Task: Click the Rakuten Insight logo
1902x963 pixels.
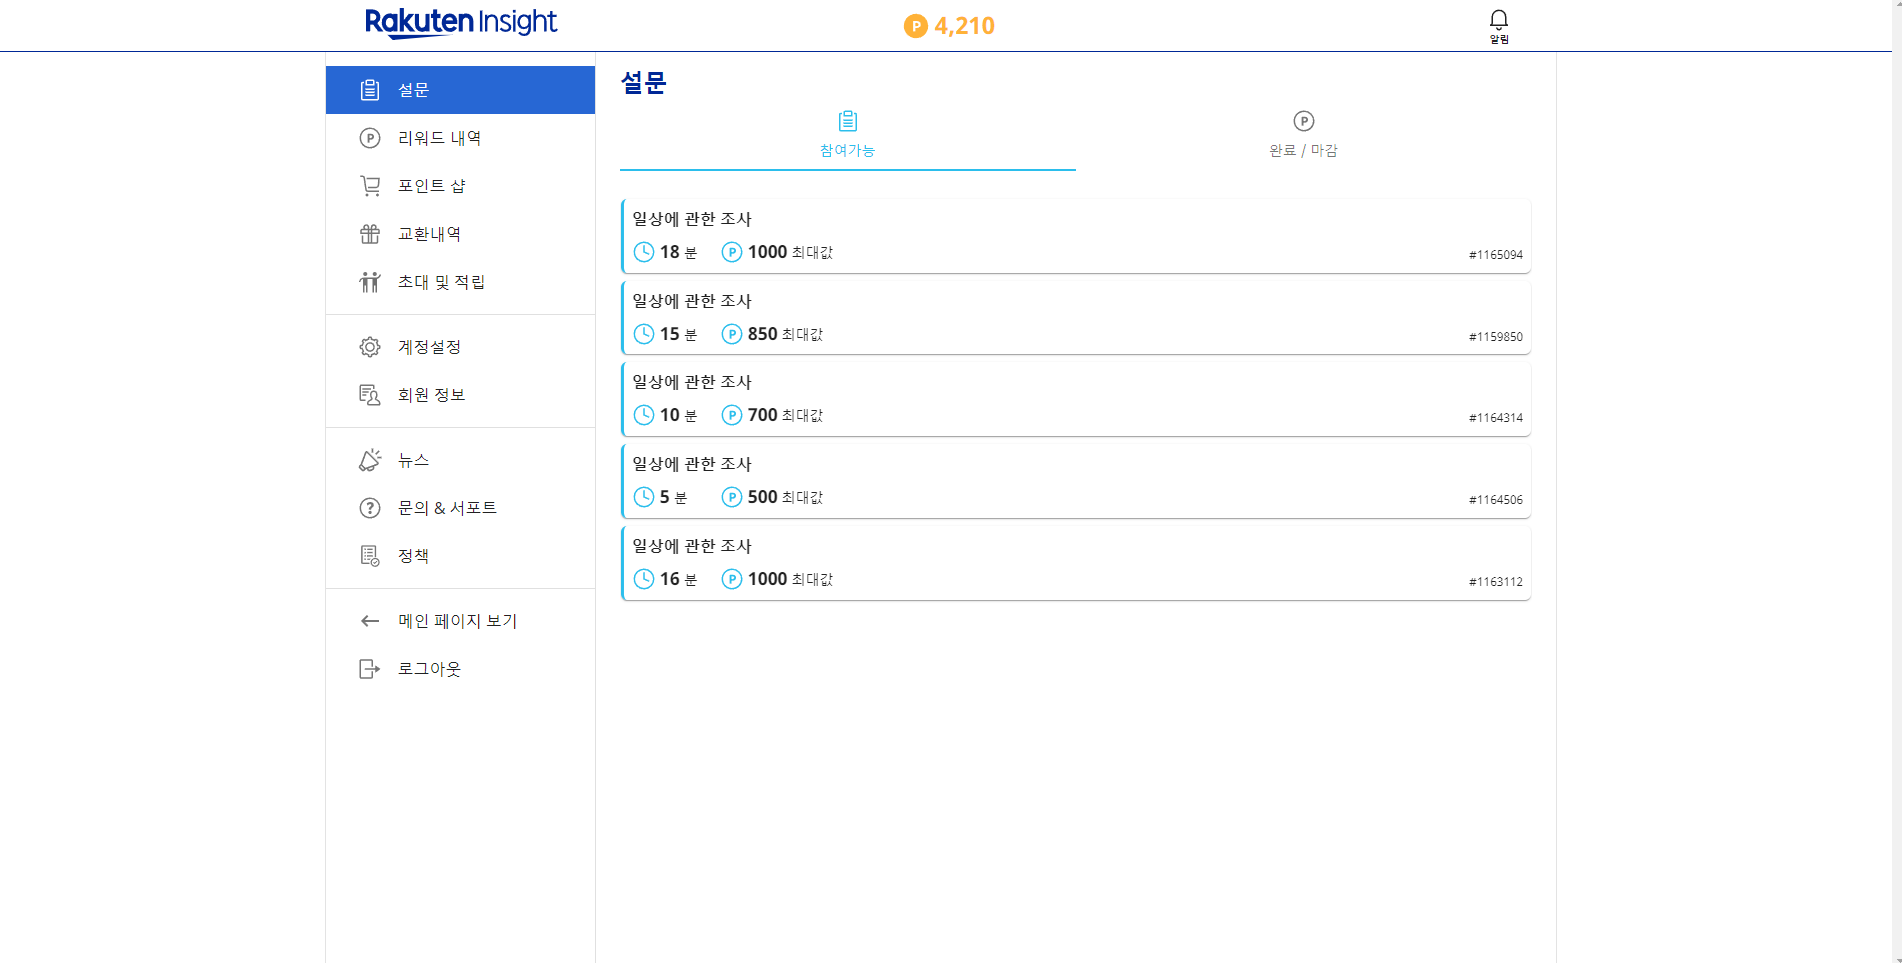Action: (x=461, y=23)
